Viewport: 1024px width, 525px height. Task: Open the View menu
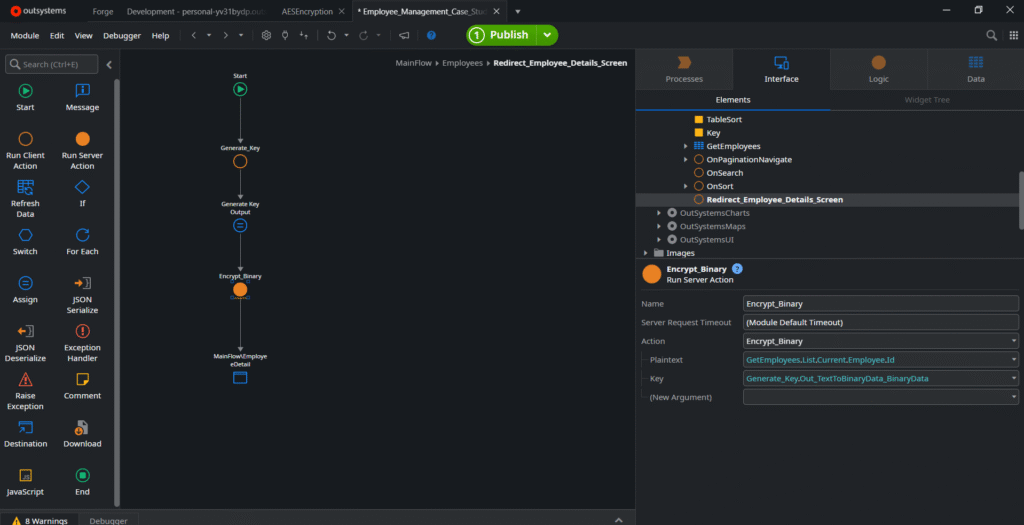pos(84,36)
